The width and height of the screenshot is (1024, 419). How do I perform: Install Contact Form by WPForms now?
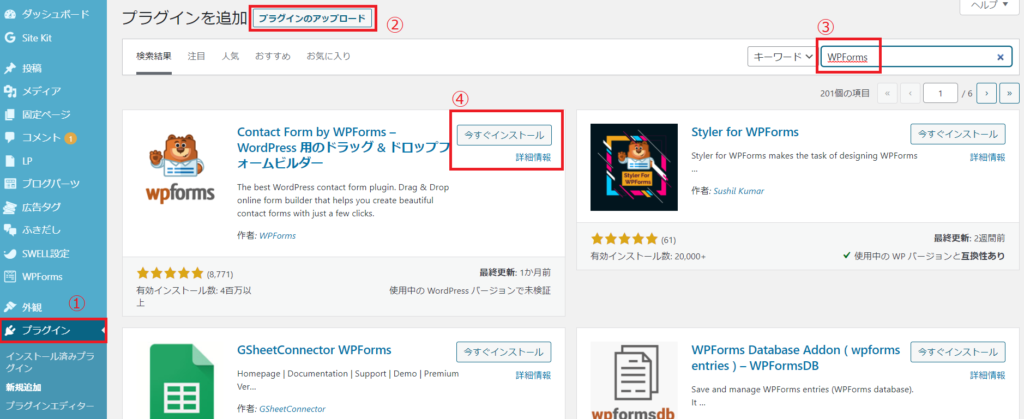click(x=504, y=135)
